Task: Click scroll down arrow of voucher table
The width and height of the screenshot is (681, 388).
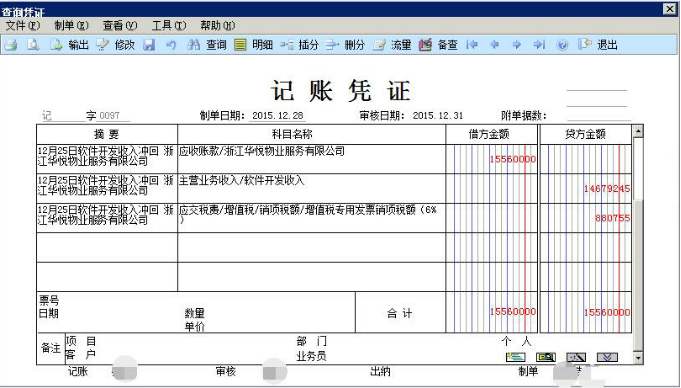Action: coord(638,358)
